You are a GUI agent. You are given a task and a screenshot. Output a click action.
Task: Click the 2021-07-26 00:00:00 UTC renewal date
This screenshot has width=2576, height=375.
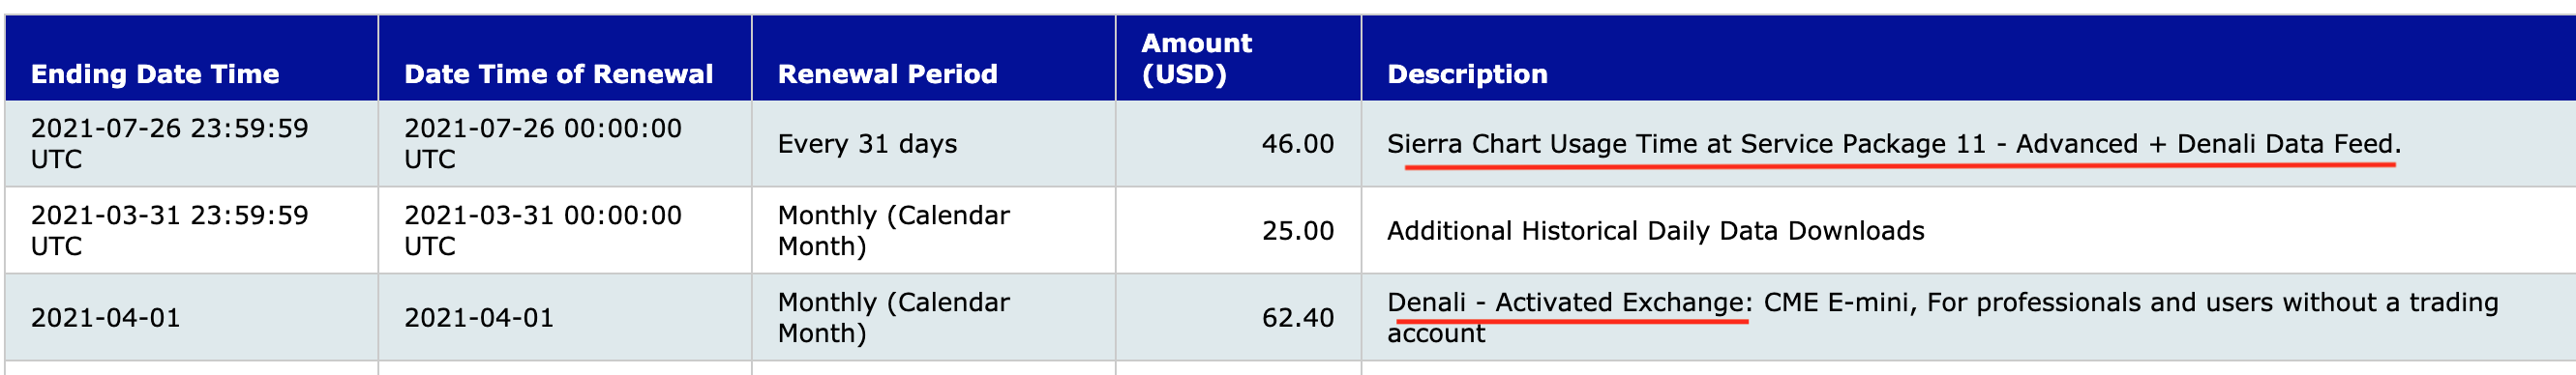(x=543, y=144)
